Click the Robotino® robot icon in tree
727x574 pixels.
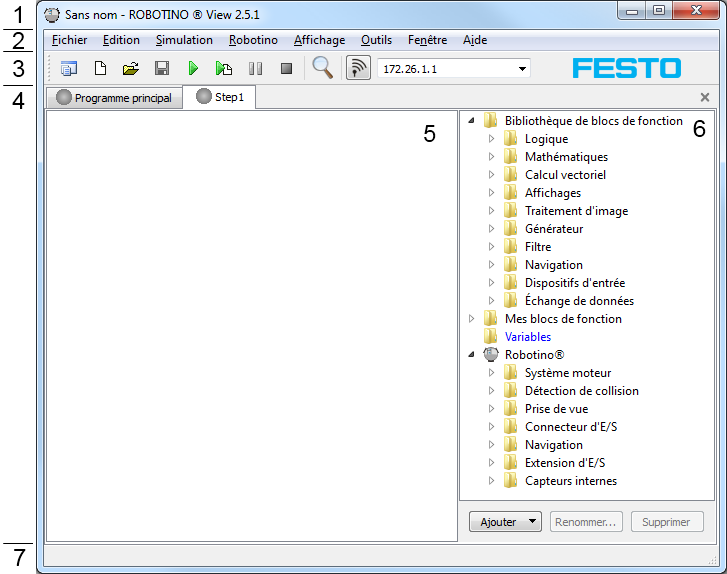coord(491,355)
